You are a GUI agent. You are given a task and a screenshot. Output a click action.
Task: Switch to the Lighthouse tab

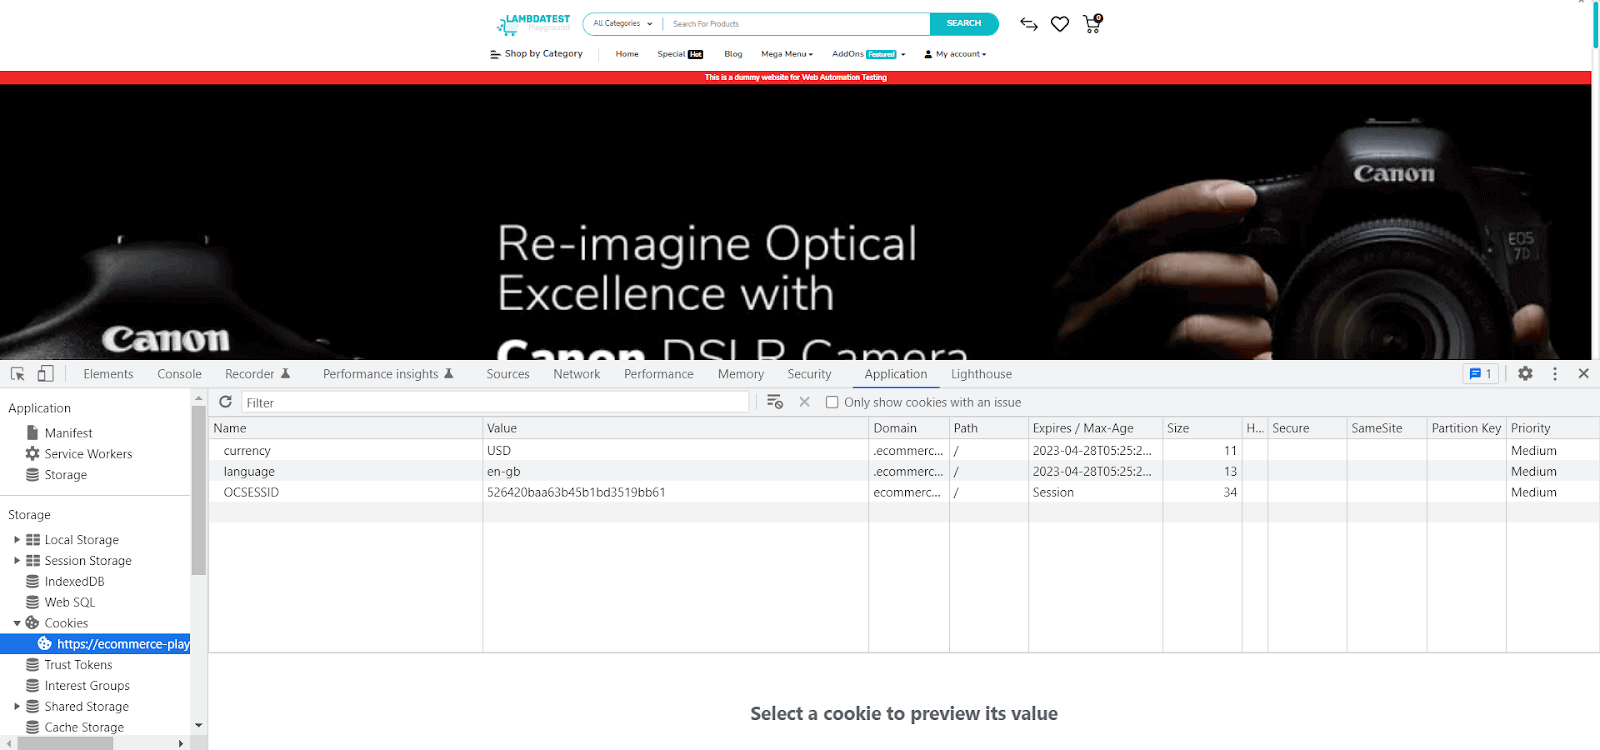[981, 374]
